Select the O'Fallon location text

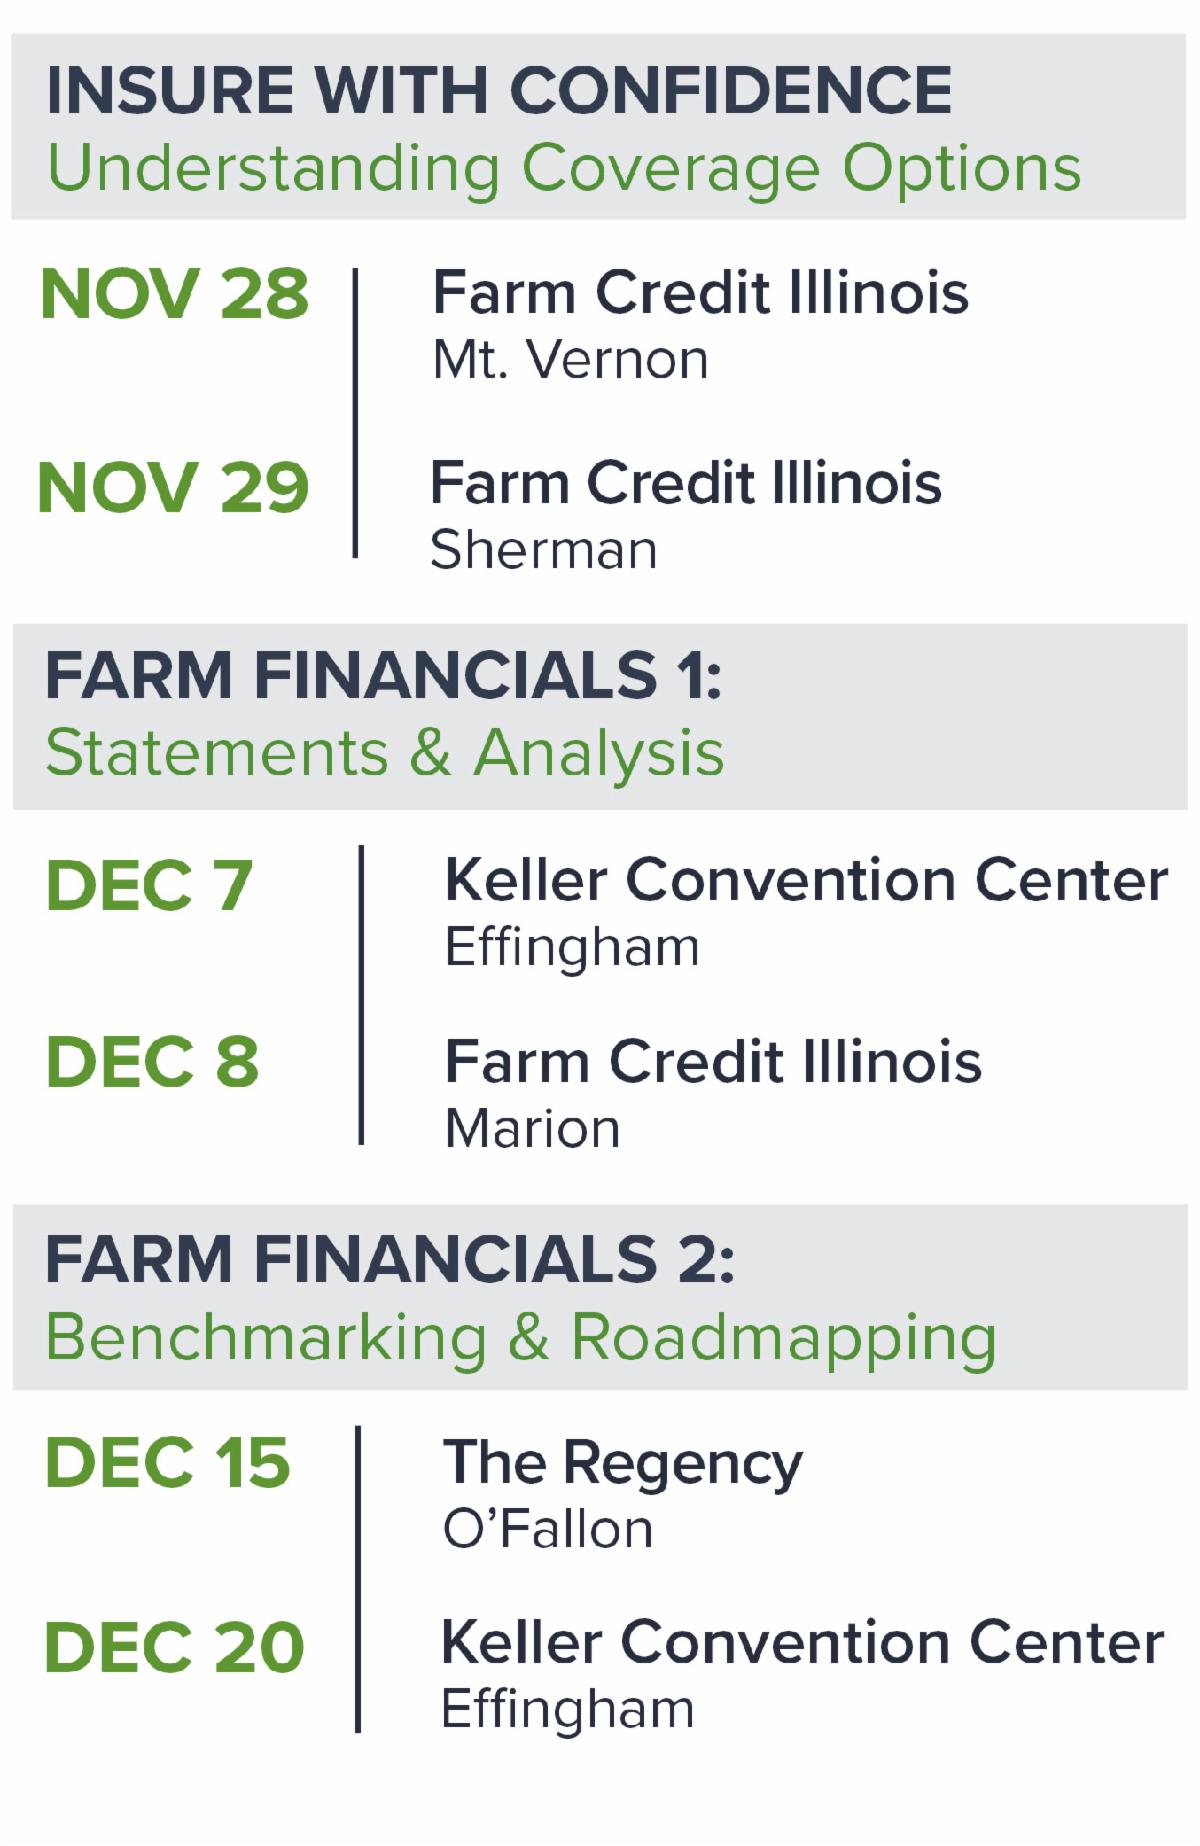pyautogui.click(x=548, y=1529)
